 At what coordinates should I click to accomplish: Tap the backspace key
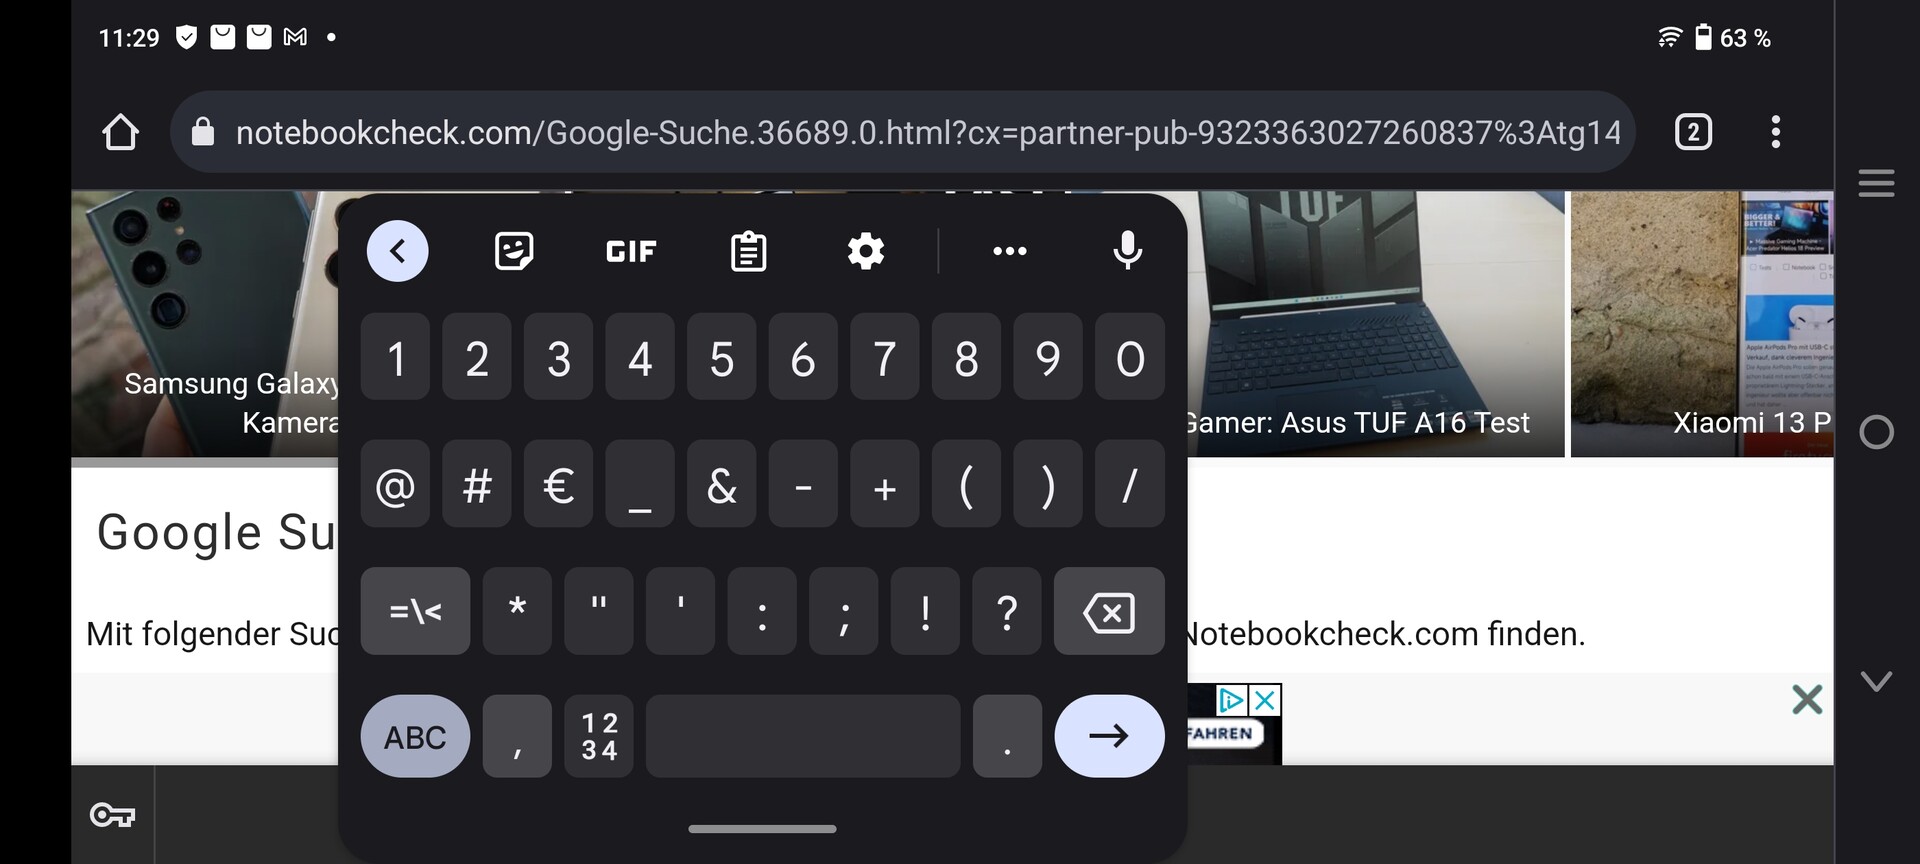point(1109,612)
